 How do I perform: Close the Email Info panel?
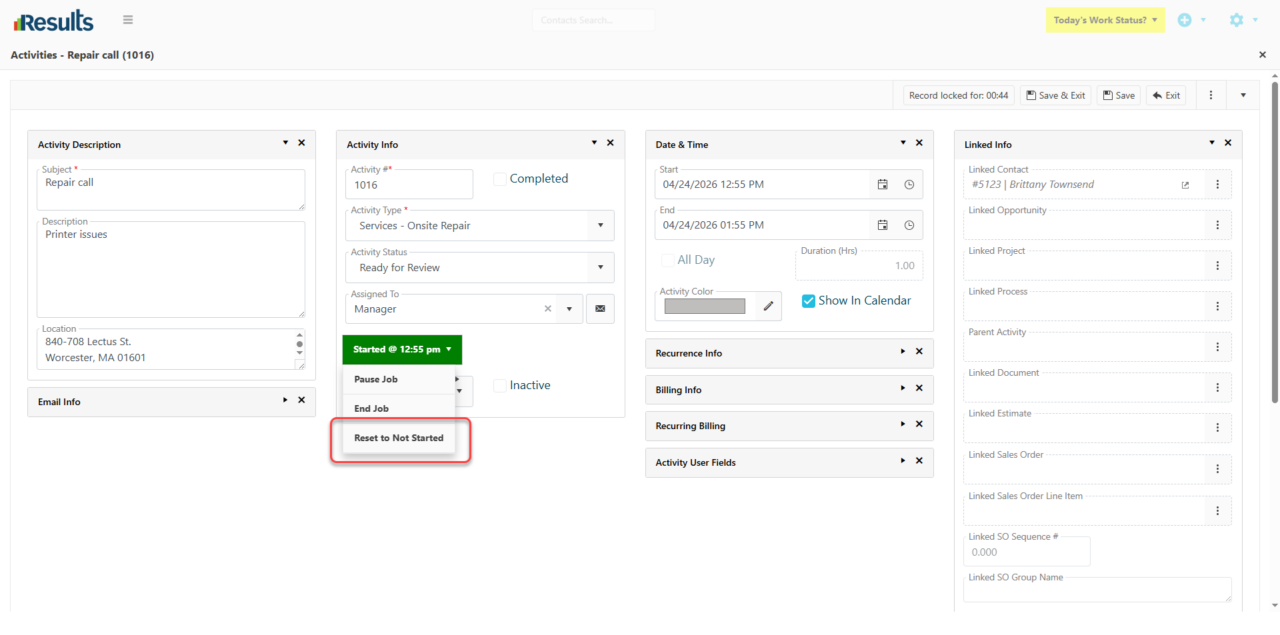tap(301, 400)
